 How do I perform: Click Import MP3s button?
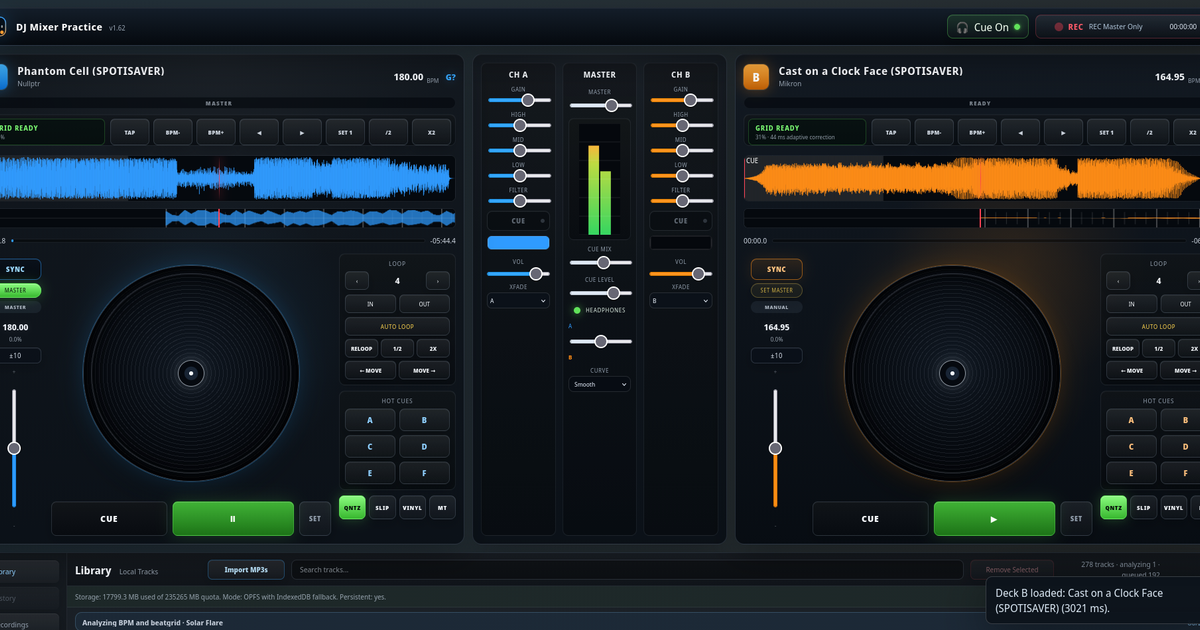246,570
